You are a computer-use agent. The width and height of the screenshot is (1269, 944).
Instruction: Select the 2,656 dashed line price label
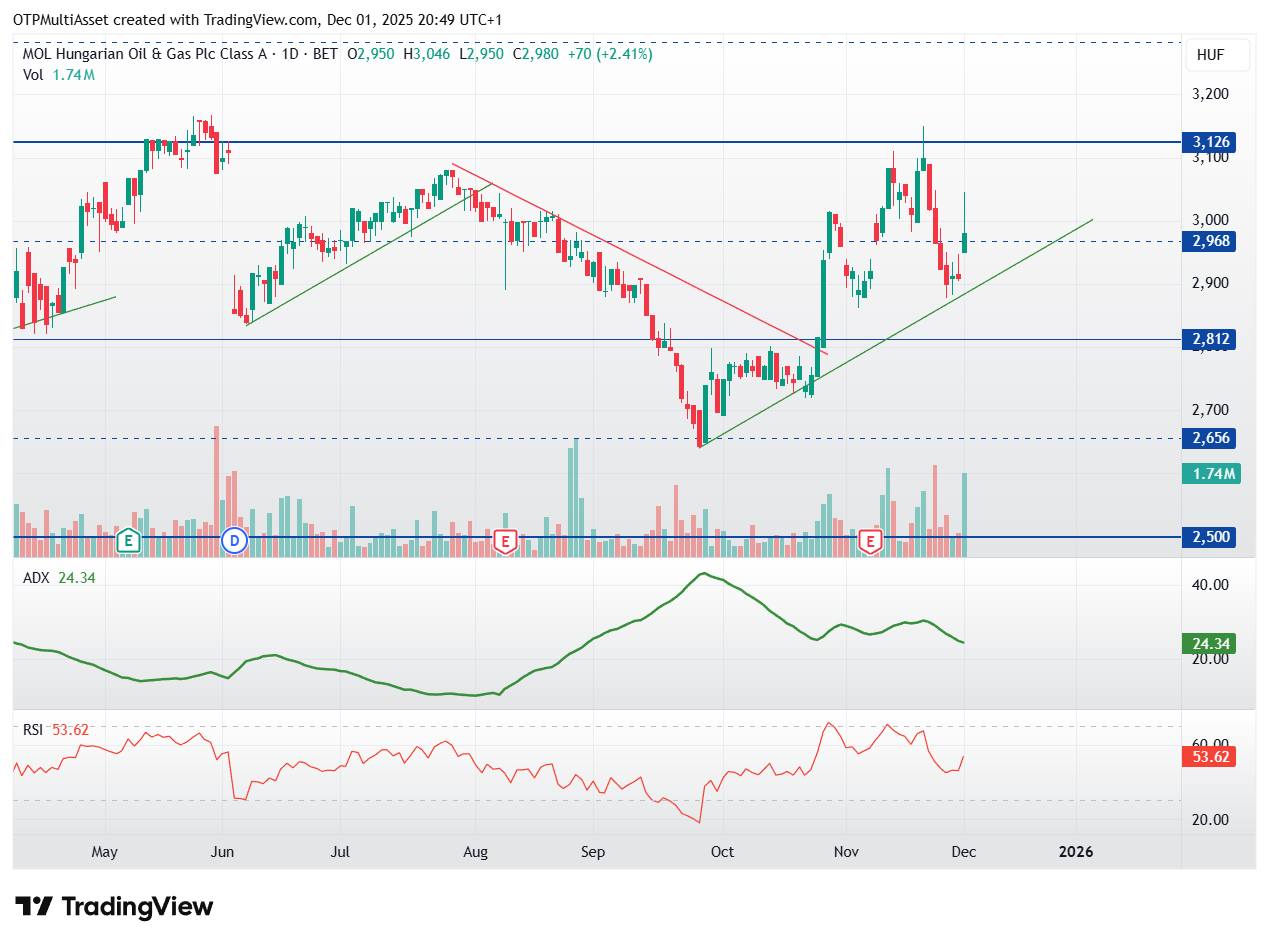pos(1209,438)
